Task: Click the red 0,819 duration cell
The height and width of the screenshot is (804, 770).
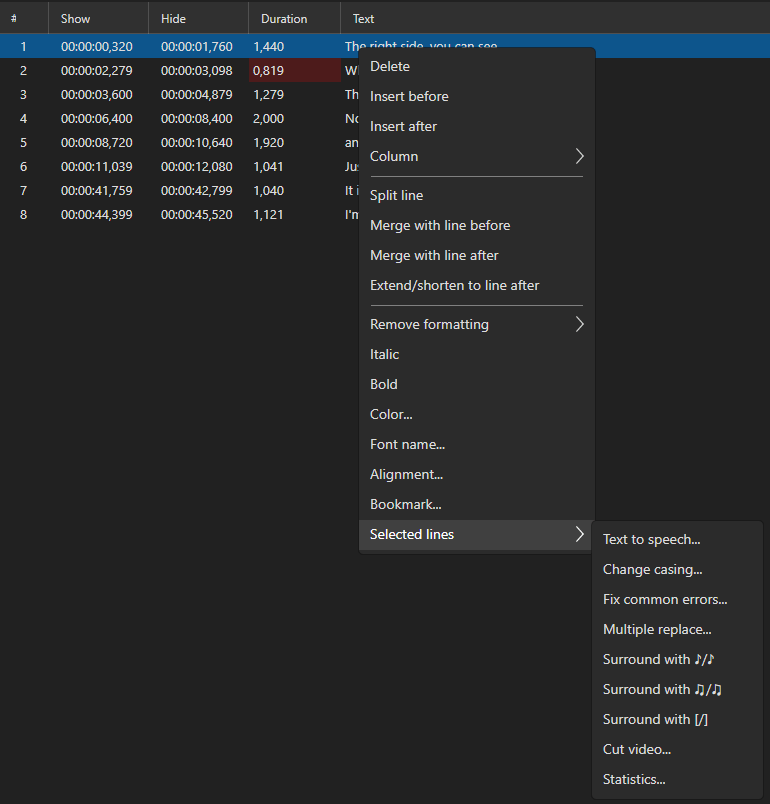Action: [x=292, y=71]
